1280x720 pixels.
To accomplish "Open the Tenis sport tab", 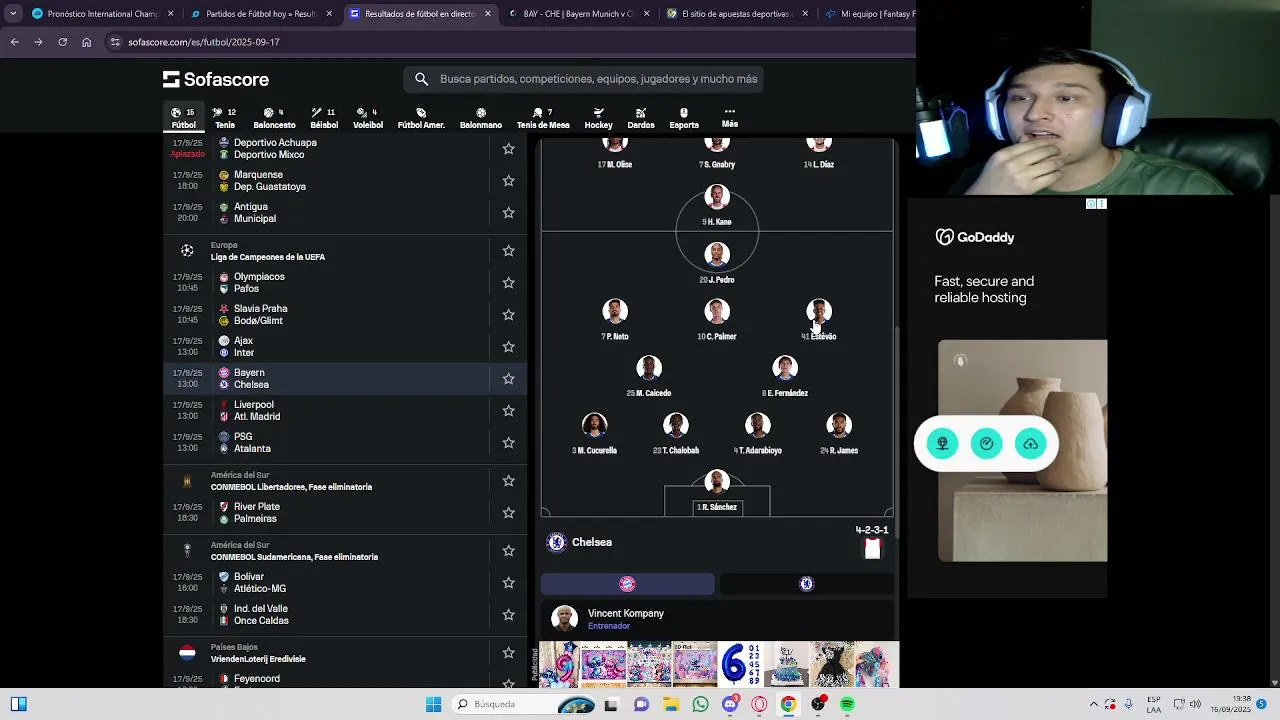I will pos(225,118).
